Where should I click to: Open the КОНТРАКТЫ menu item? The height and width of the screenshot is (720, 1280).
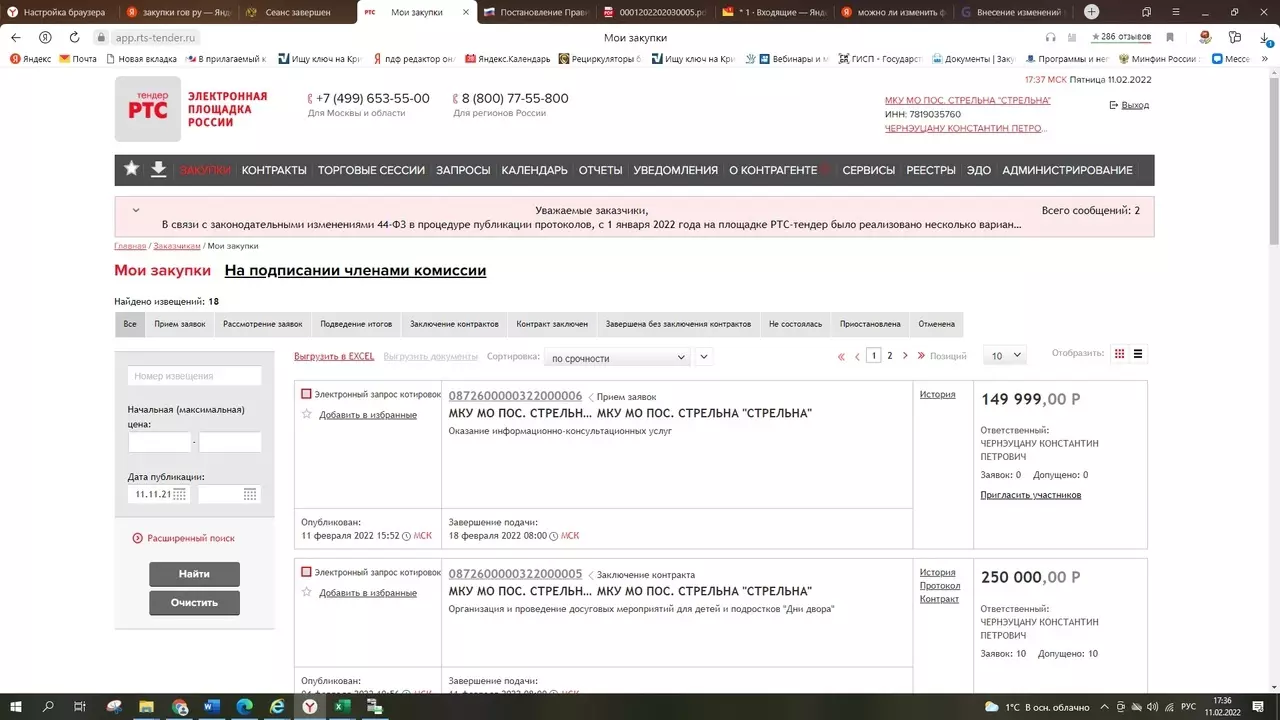point(274,170)
